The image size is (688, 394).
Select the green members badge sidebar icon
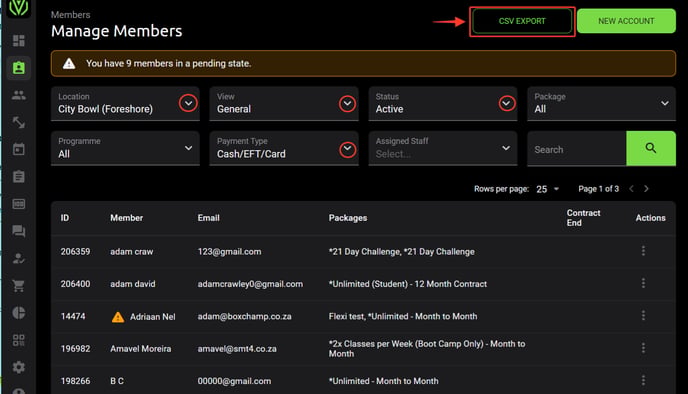click(18, 68)
